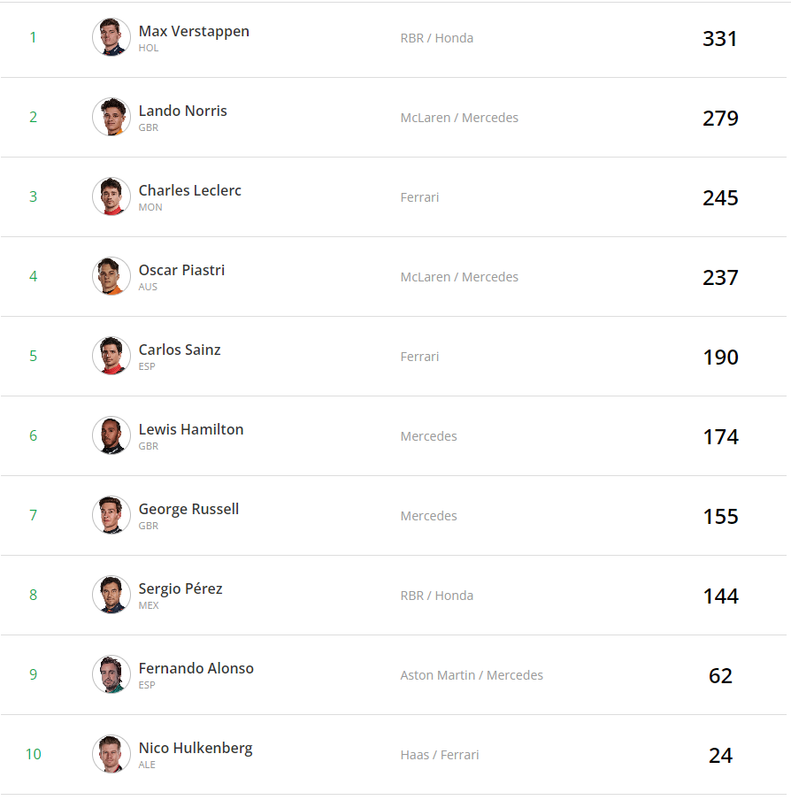
Task: Open George Russell's driver photo
Action: click(x=111, y=515)
